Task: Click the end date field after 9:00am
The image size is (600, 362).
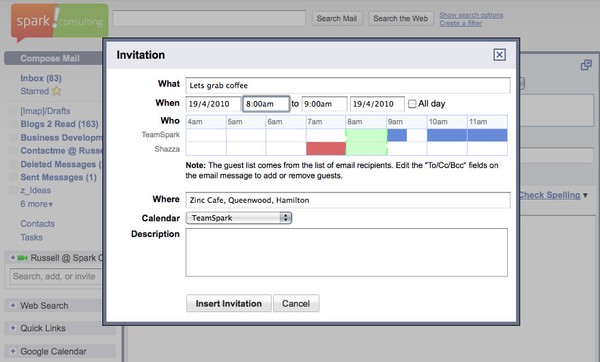Action: [377, 104]
